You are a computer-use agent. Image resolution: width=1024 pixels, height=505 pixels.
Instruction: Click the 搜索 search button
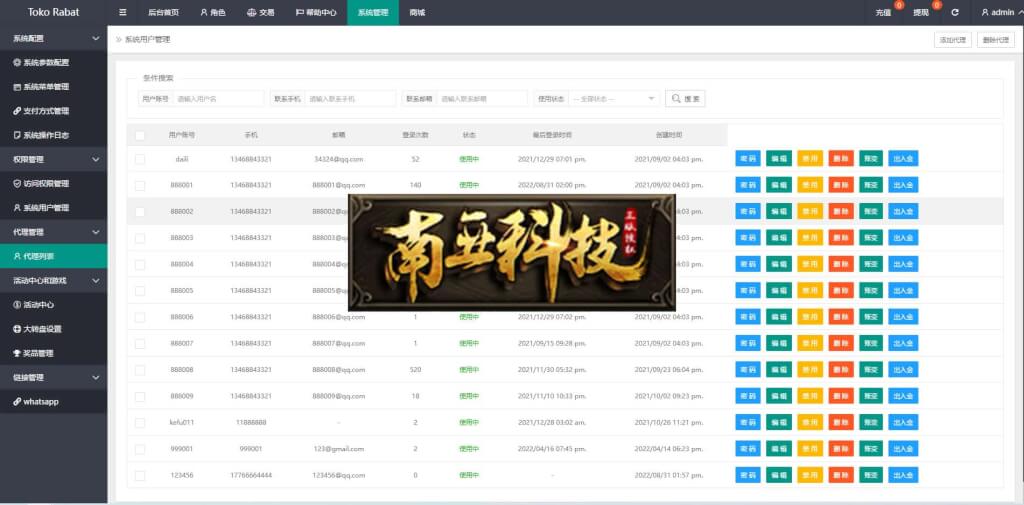(685, 99)
